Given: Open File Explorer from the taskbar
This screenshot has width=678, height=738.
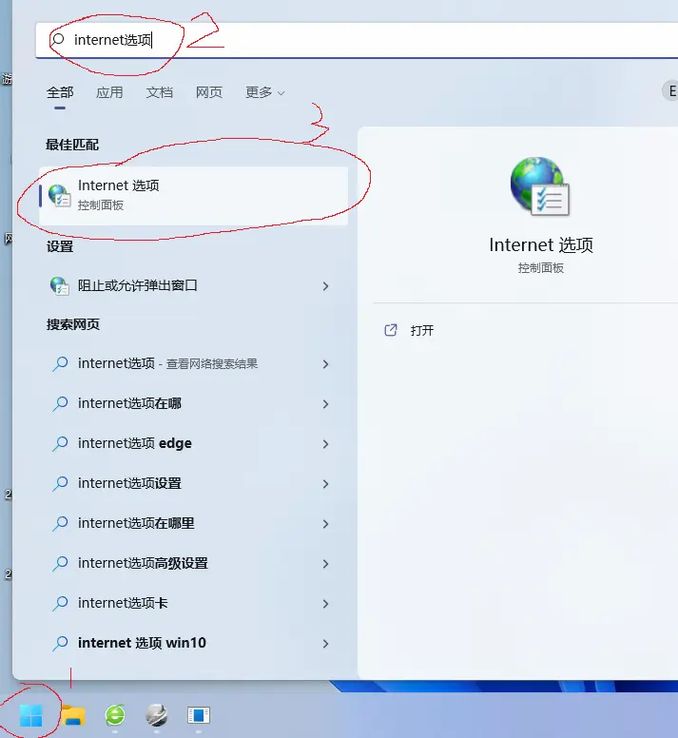Looking at the screenshot, I should (x=73, y=715).
